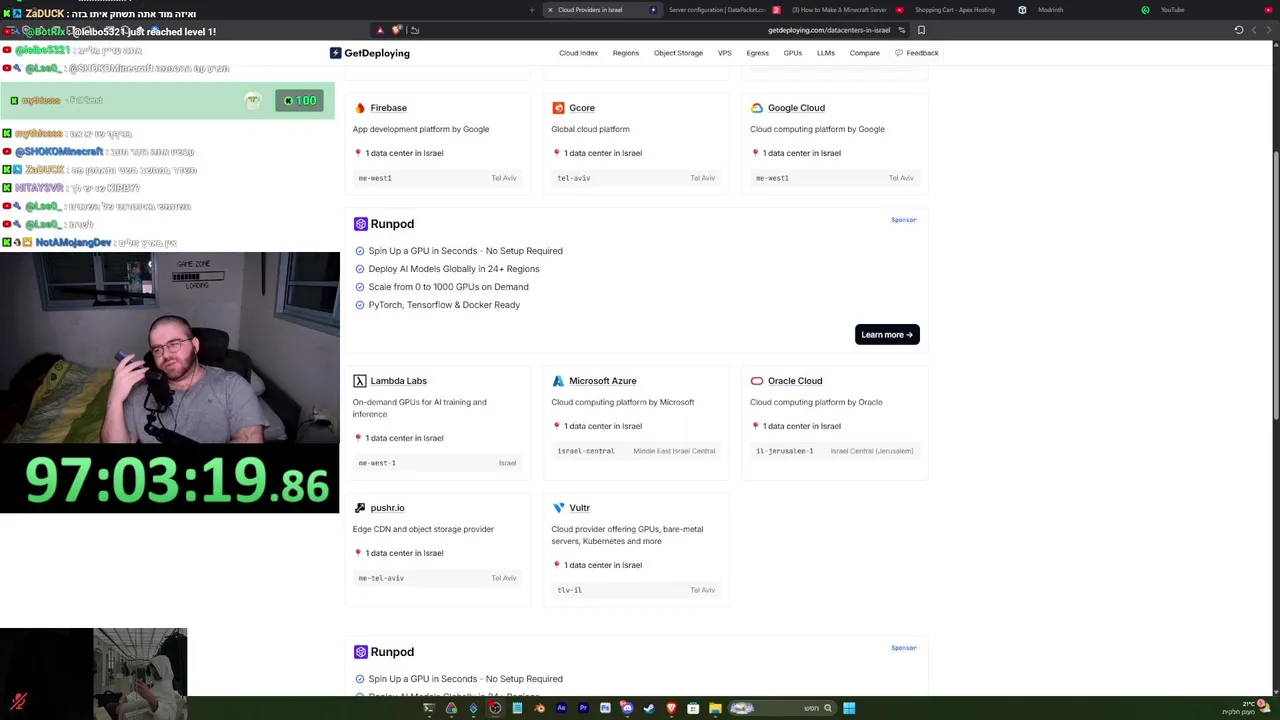Open the Regions nav item

(x=626, y=53)
